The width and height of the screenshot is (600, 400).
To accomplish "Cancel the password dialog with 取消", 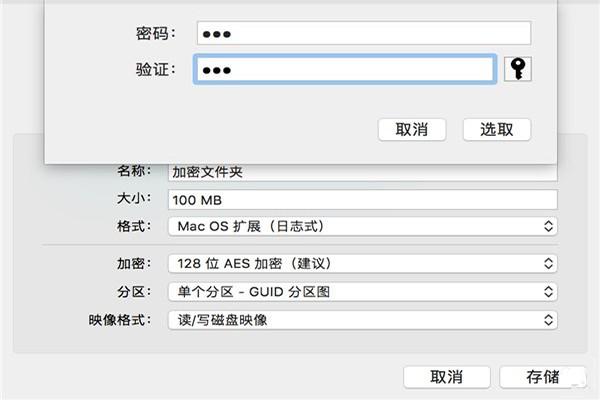I will pos(412,129).
